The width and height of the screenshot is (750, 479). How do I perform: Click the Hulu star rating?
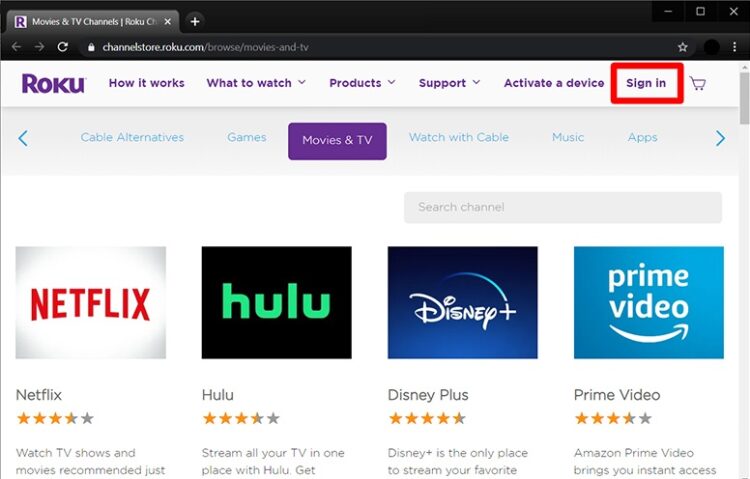point(241,419)
